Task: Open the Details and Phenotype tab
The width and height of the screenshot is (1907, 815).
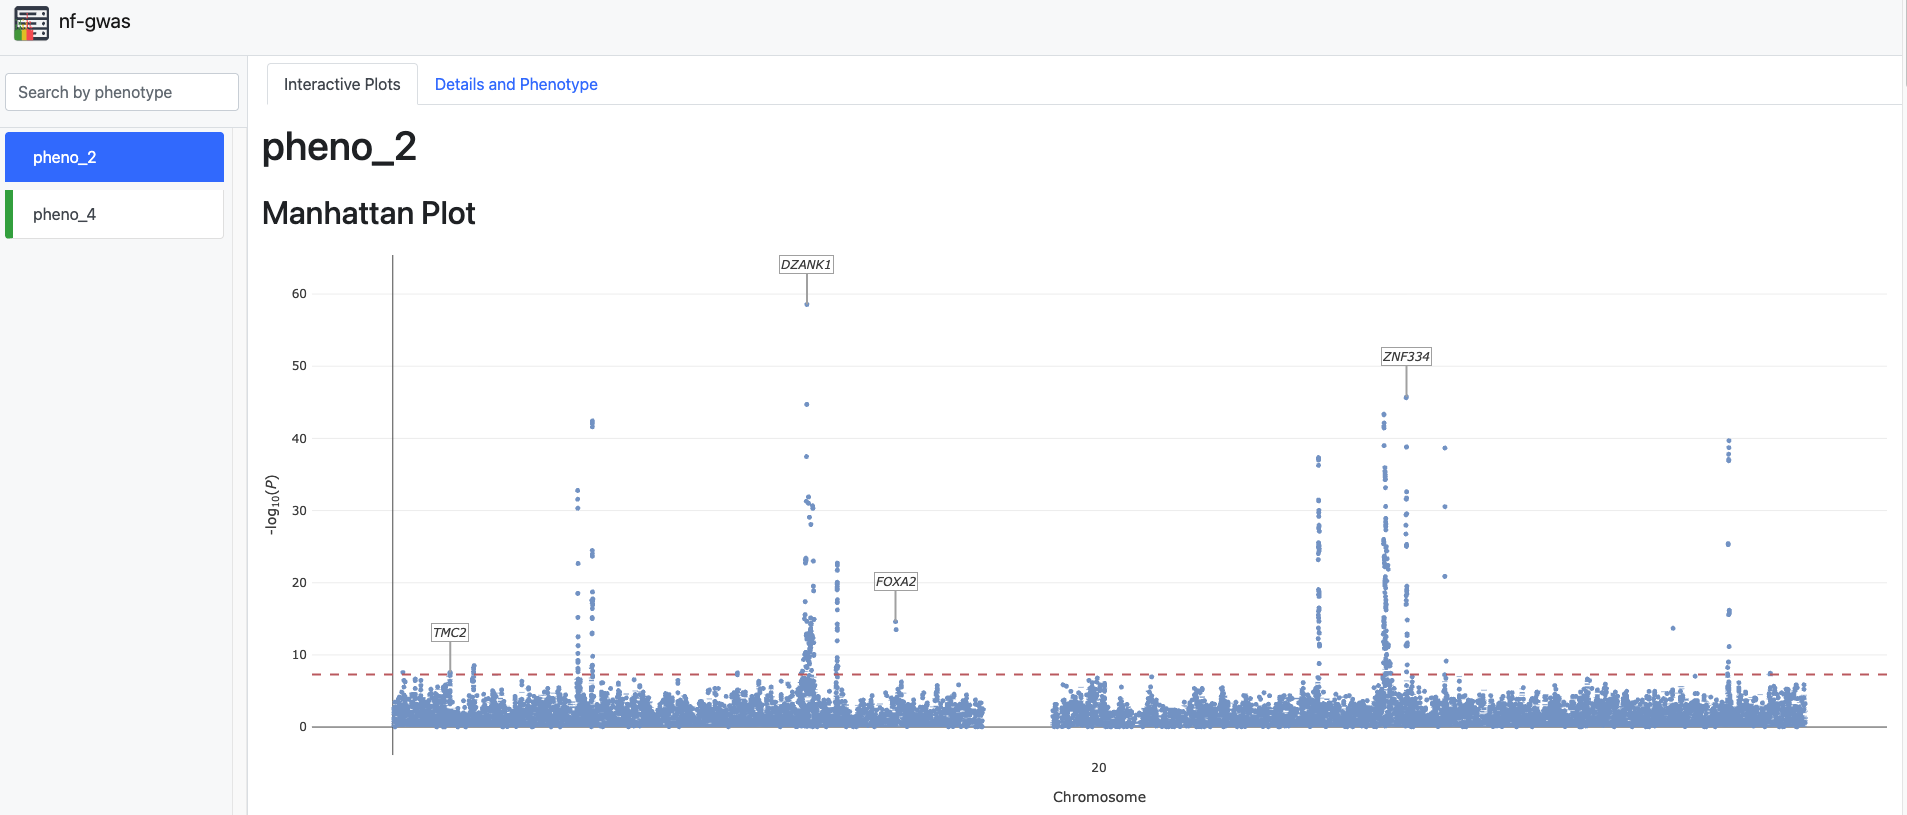Action: click(516, 85)
